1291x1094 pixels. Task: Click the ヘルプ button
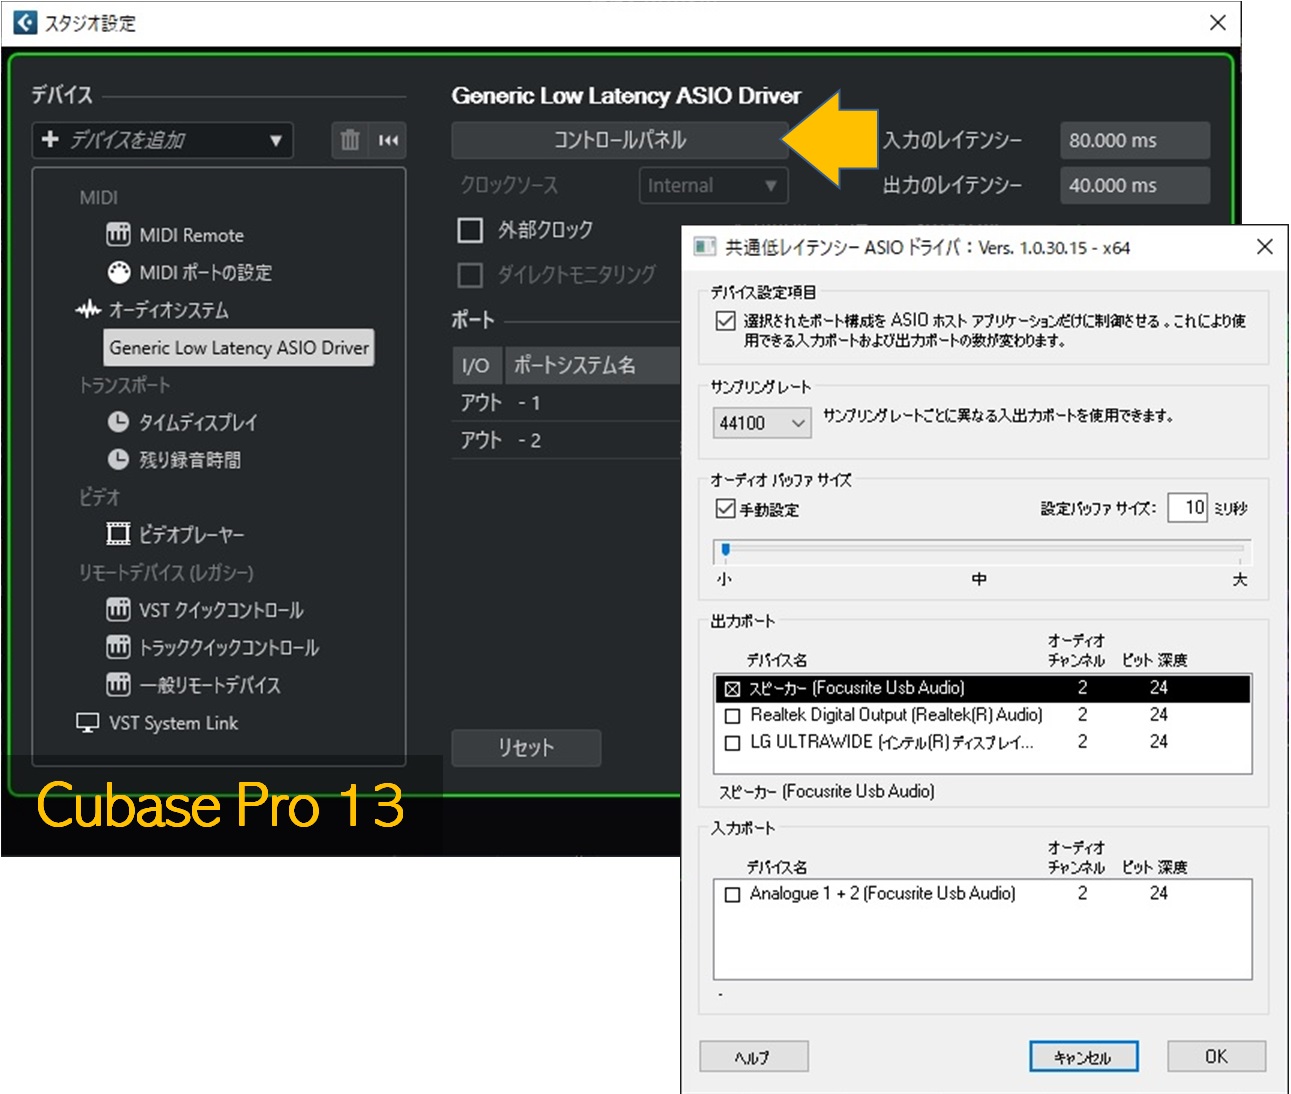(x=753, y=1057)
